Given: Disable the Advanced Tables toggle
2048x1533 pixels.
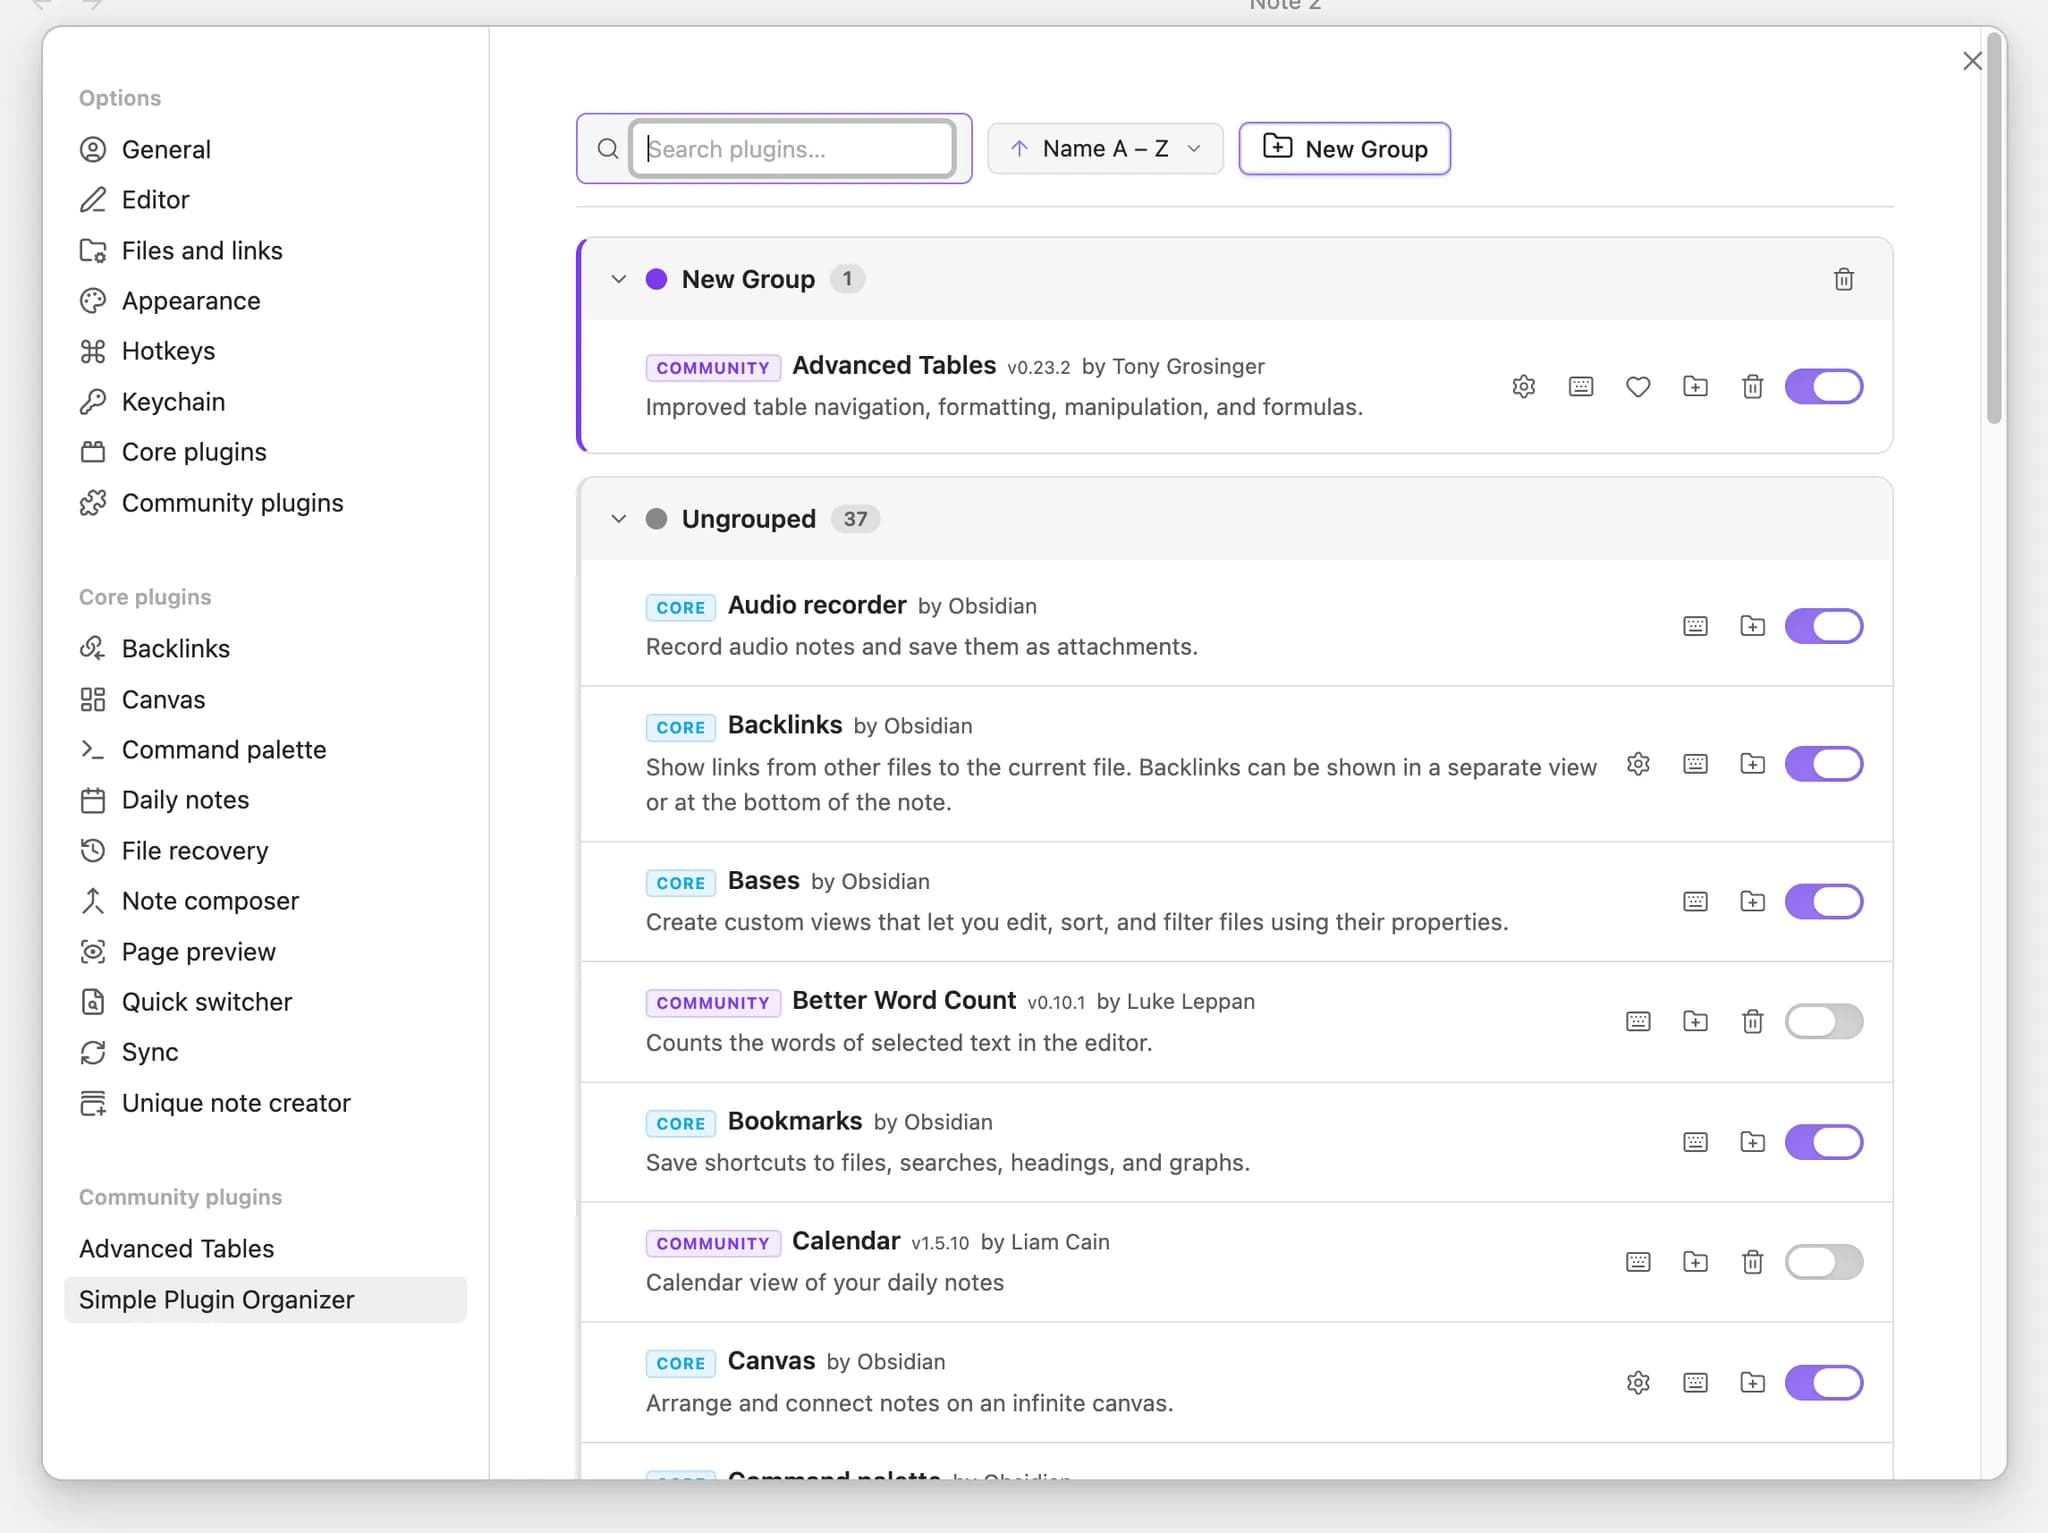Looking at the screenshot, I should pos(1824,387).
